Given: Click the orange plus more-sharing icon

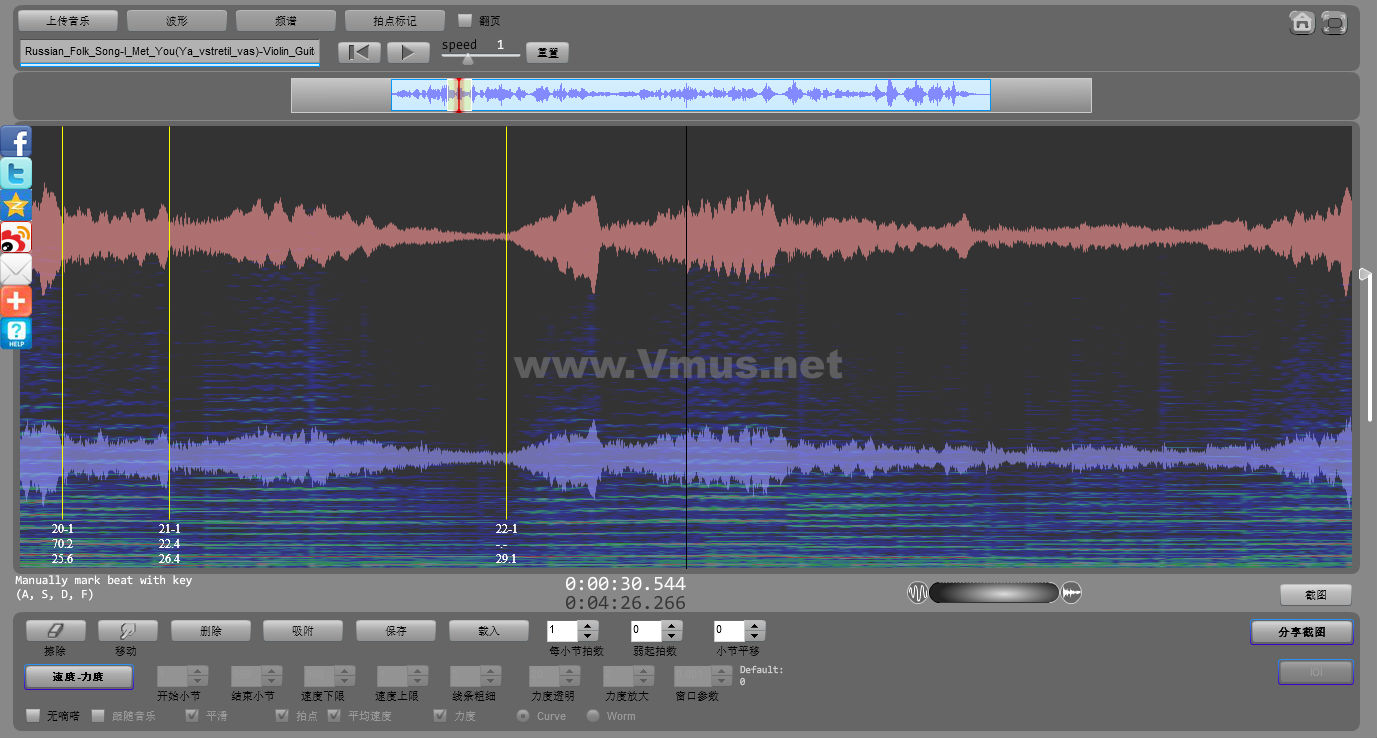Looking at the screenshot, I should tap(16, 301).
